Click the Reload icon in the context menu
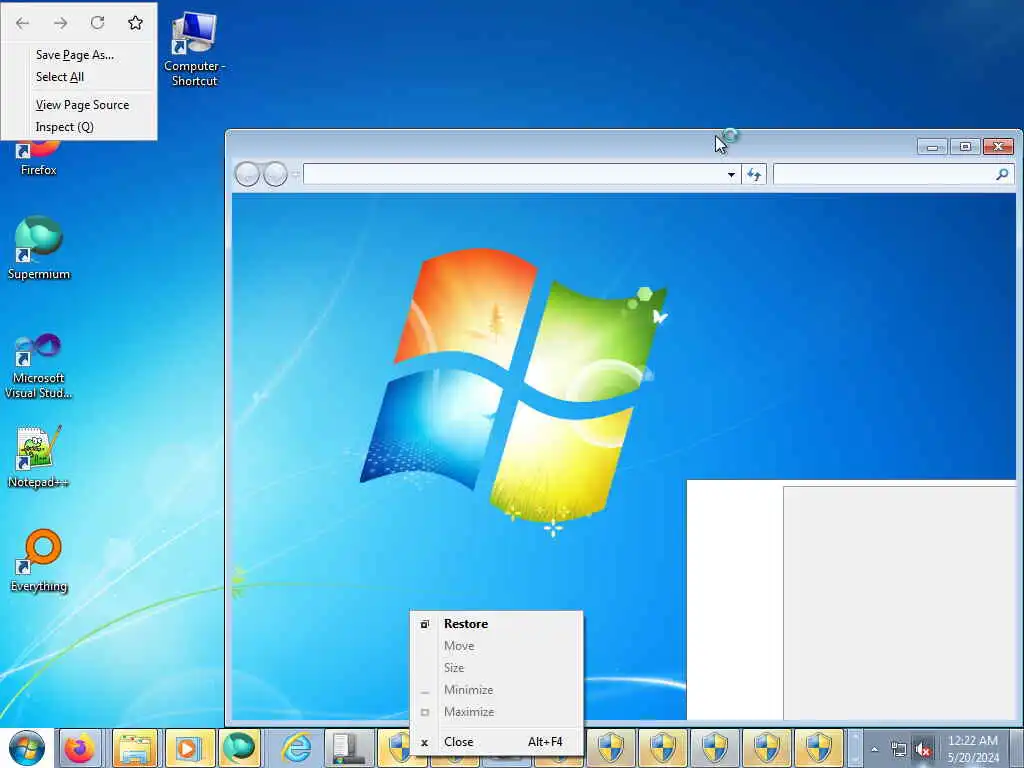The image size is (1024, 768). point(97,23)
